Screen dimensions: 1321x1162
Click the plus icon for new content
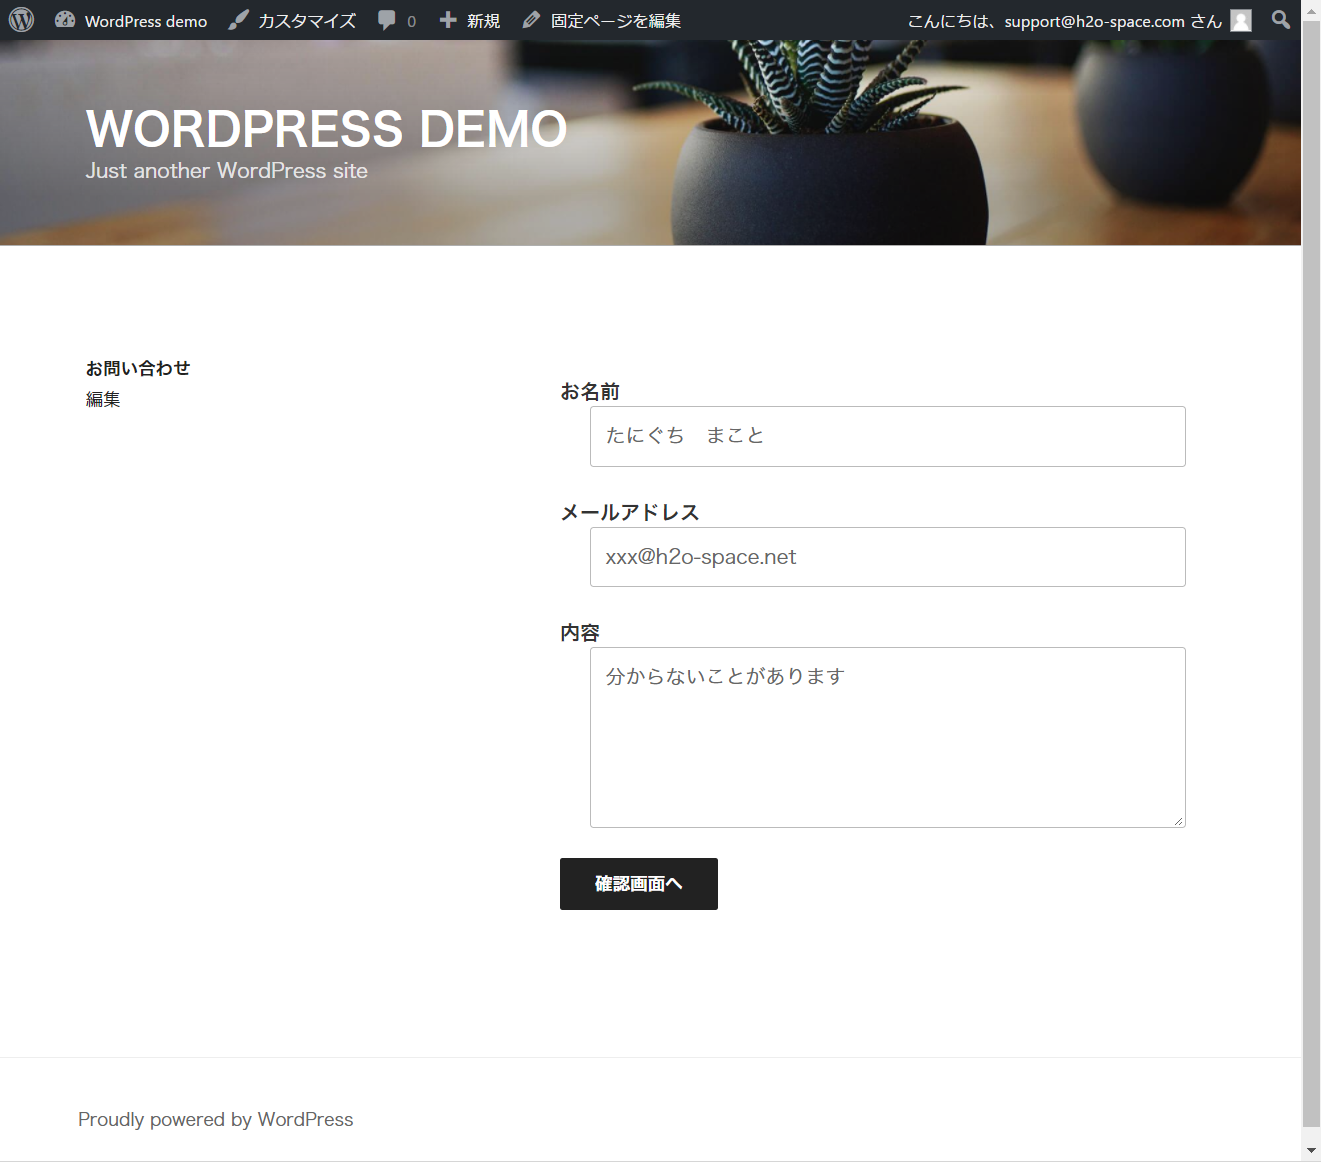pyautogui.click(x=448, y=20)
